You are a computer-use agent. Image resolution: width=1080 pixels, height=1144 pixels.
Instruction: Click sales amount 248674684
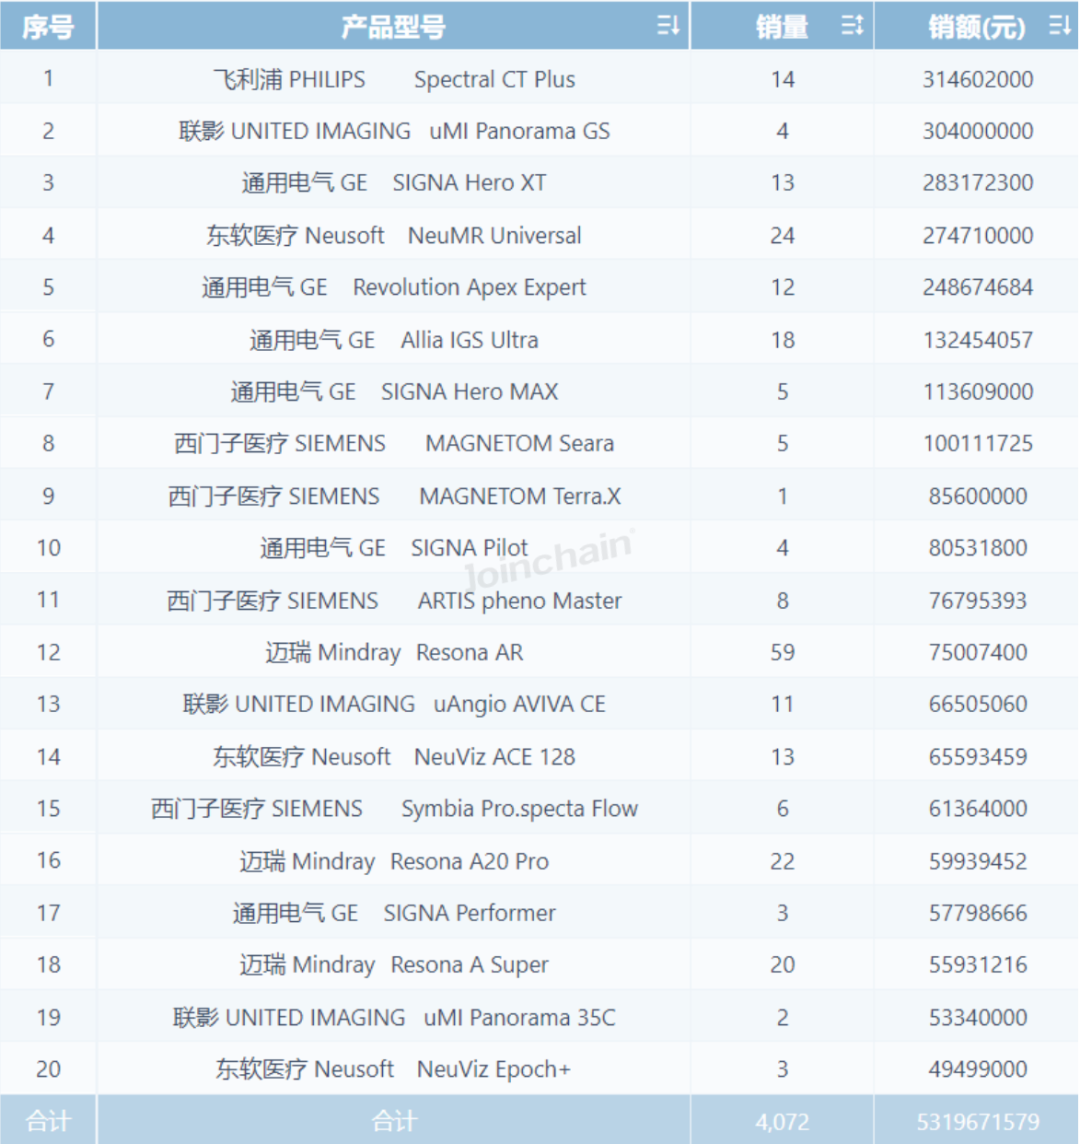click(978, 287)
